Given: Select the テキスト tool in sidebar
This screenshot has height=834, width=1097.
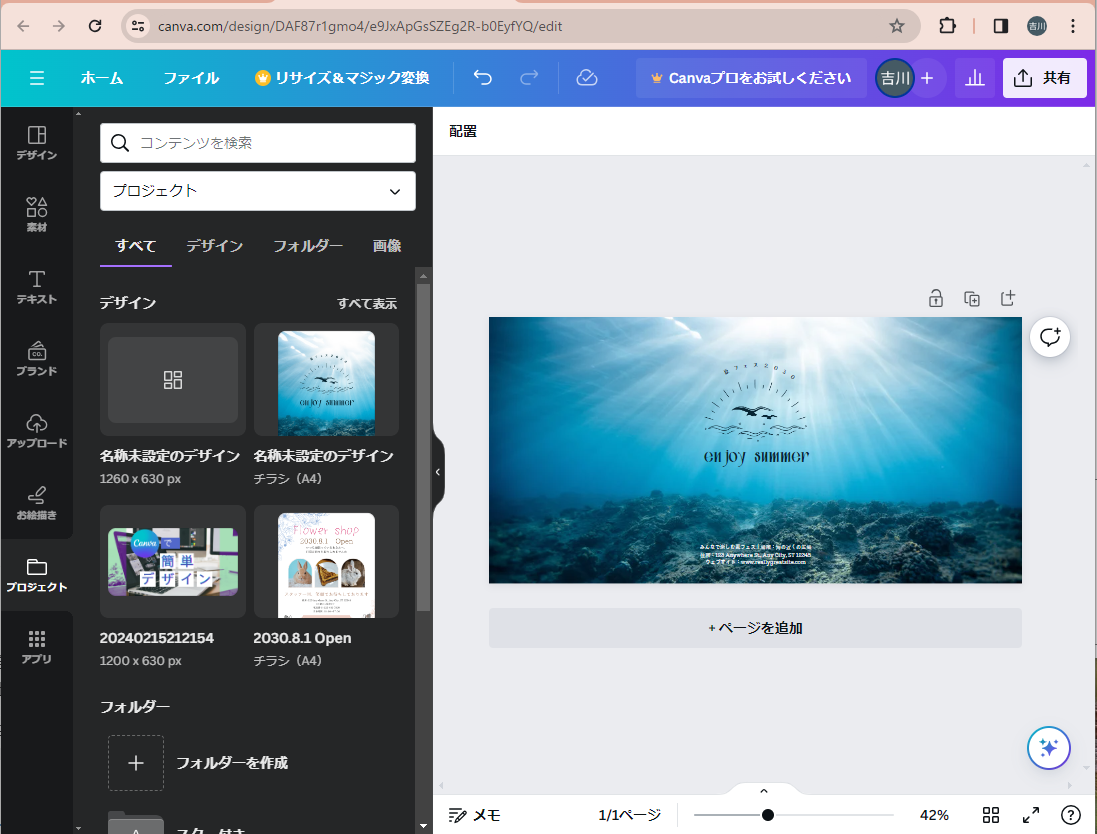Looking at the screenshot, I should coord(36,286).
